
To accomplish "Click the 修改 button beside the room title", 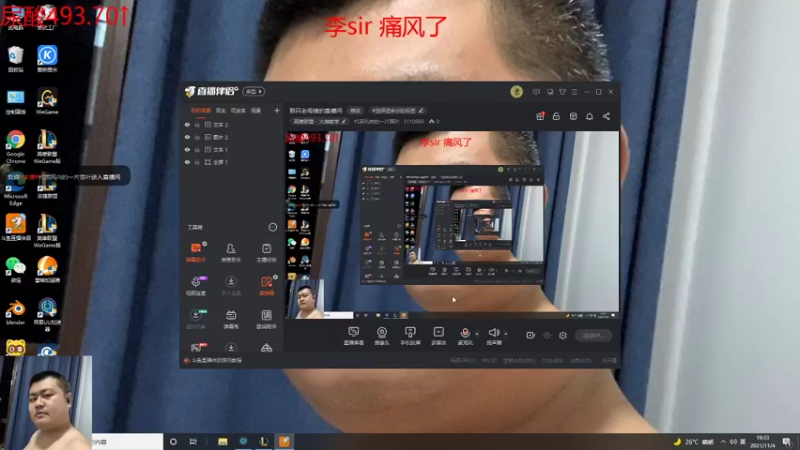I will tap(355, 110).
